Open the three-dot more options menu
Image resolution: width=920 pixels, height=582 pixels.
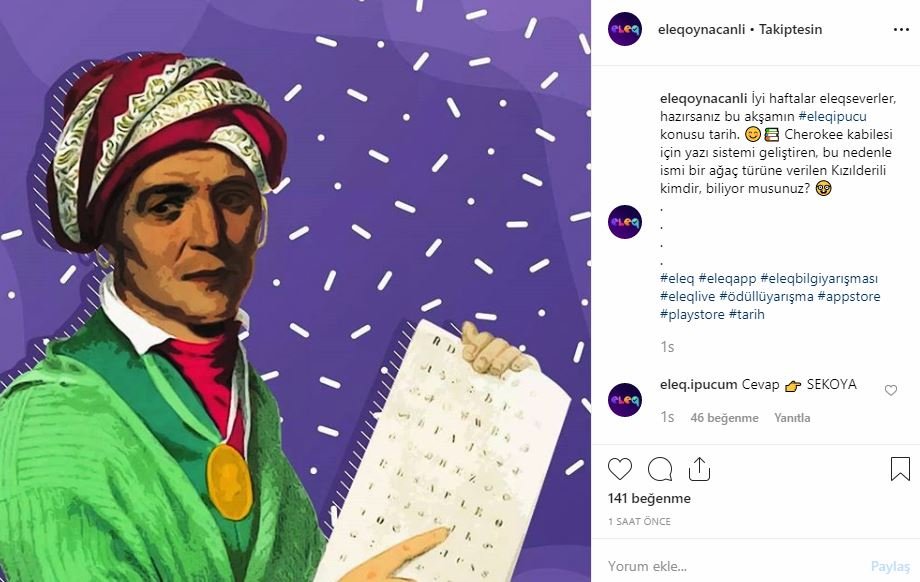click(901, 29)
